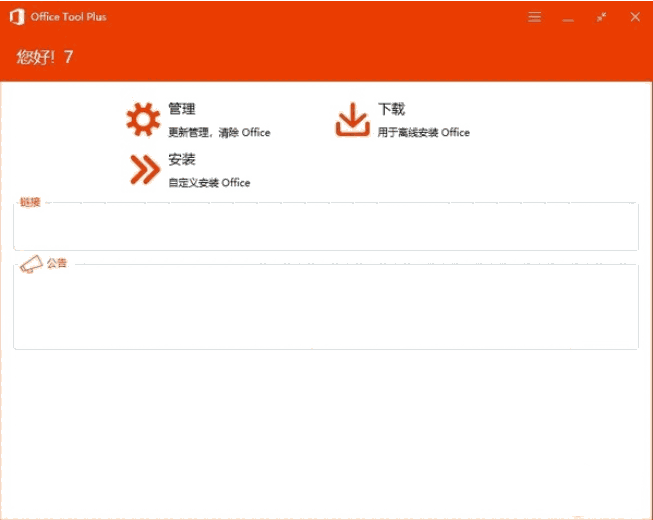
Task: Click the orange gear 管理 icon
Action: [143, 119]
